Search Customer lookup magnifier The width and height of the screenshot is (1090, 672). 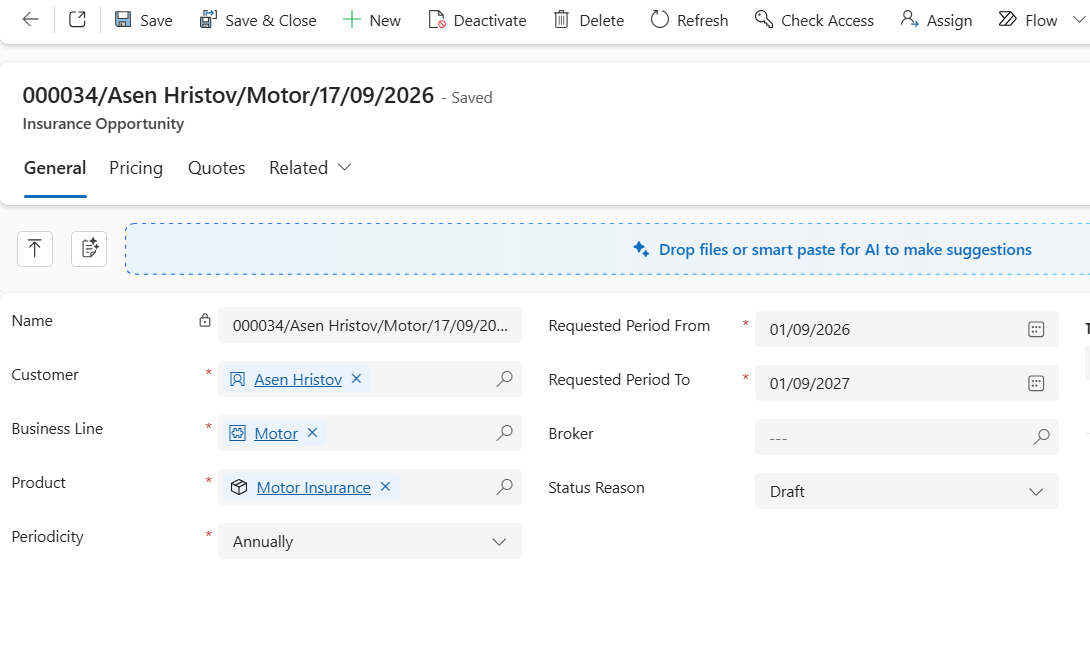click(505, 379)
